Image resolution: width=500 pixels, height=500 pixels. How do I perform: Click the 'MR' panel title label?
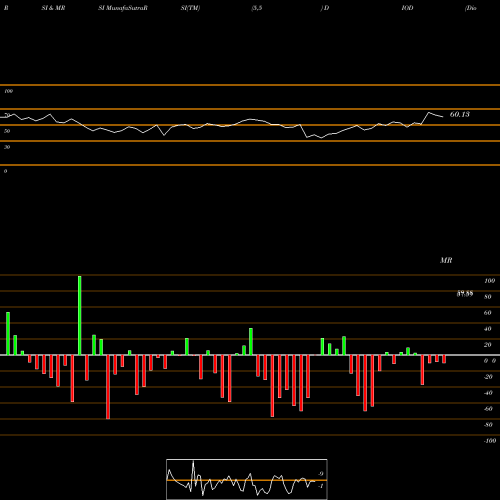[446, 260]
